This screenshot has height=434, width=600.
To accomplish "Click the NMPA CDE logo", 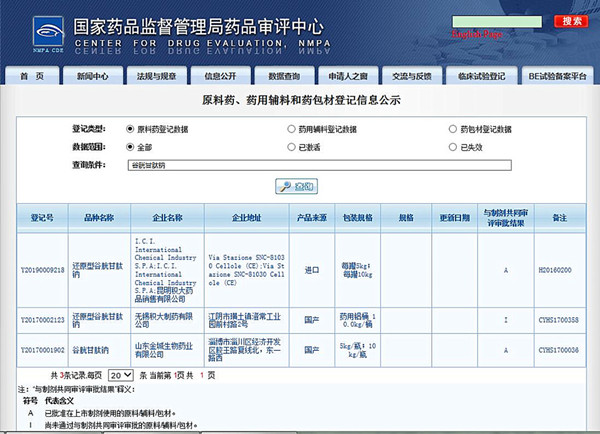I will [30, 28].
